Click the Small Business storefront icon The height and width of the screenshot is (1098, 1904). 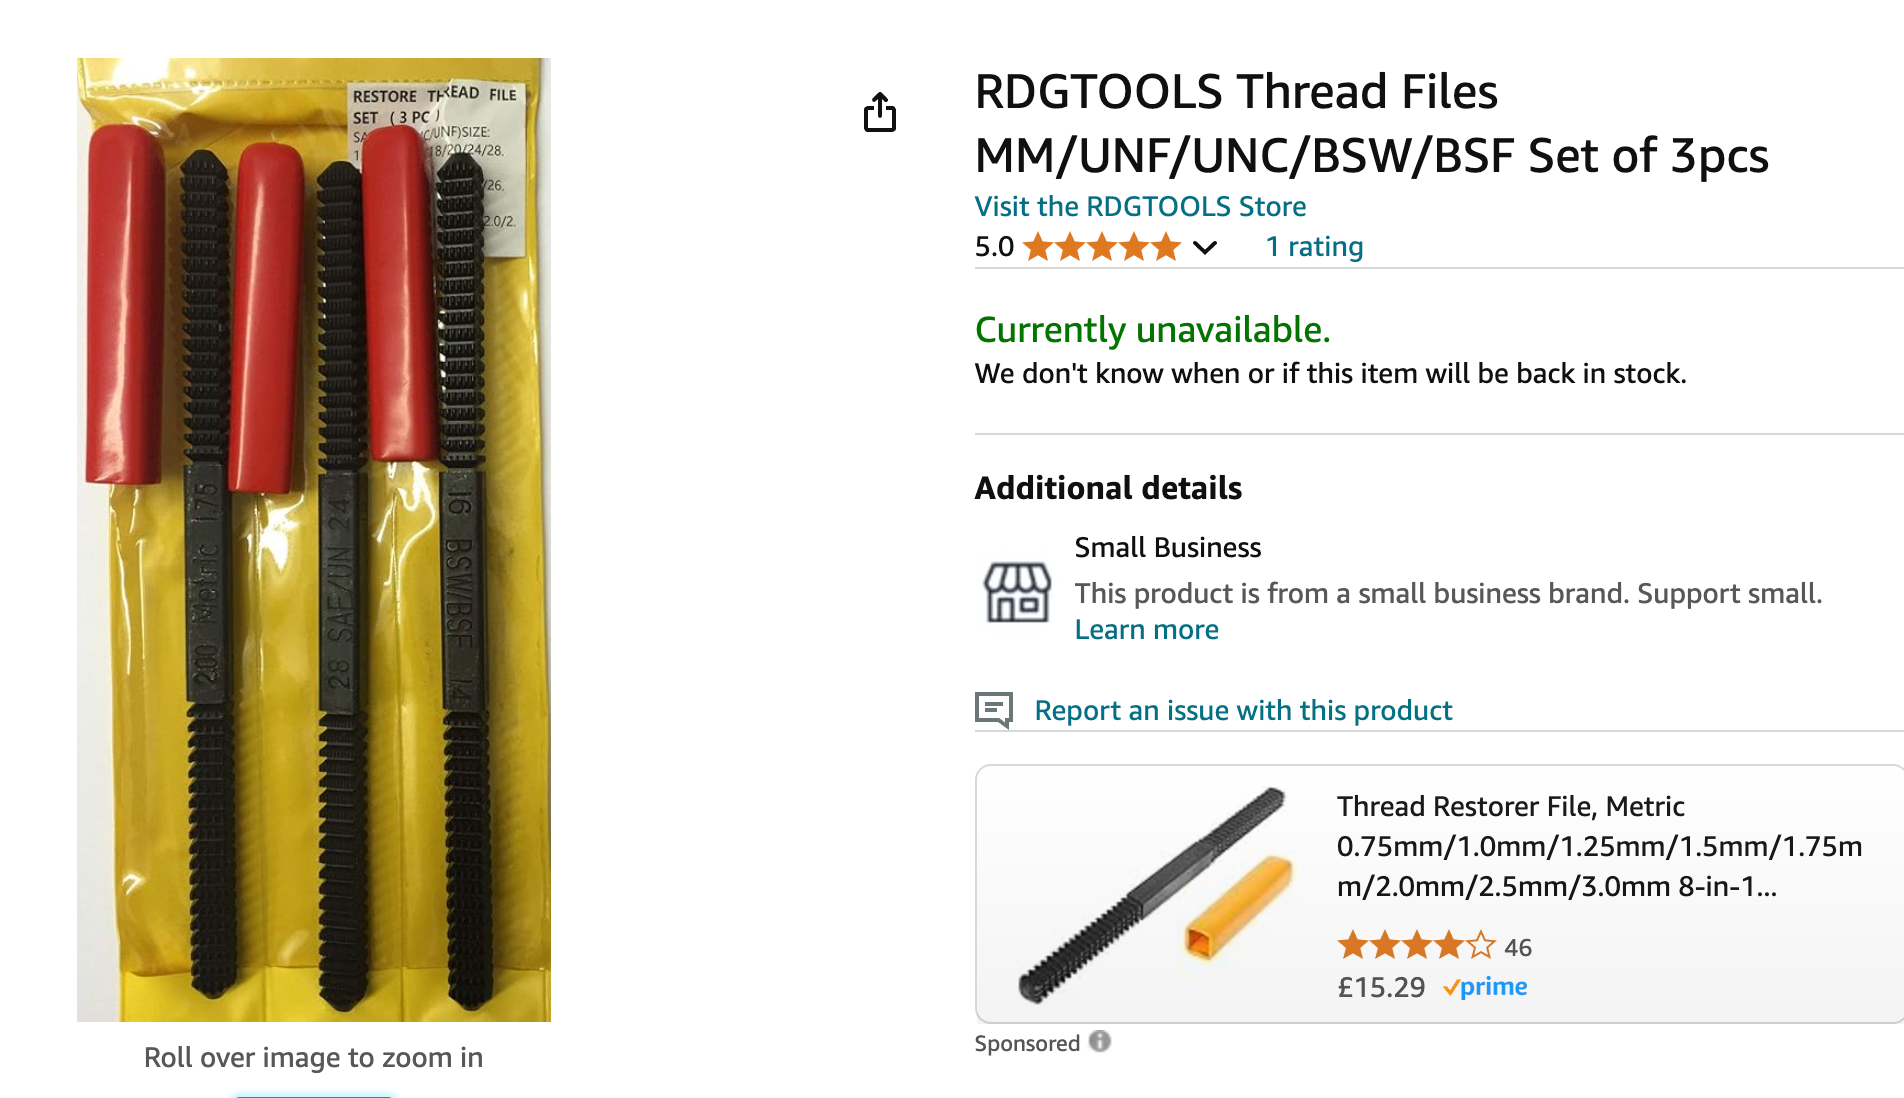pos(1017,592)
